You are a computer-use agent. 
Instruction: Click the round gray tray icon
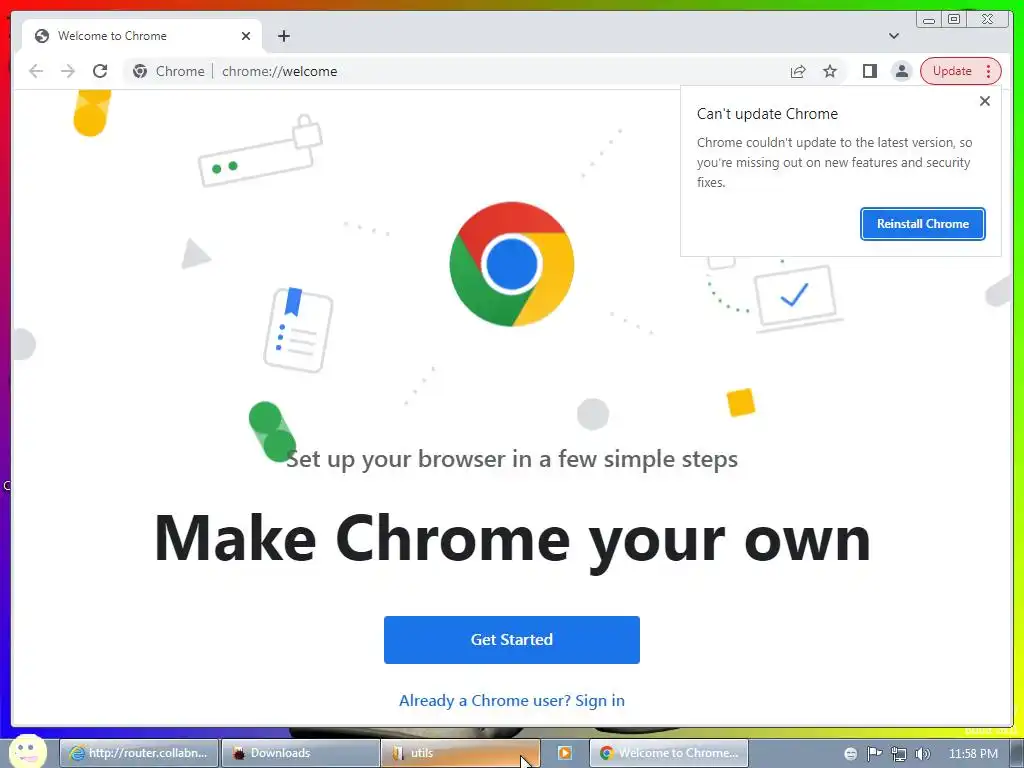pos(850,754)
